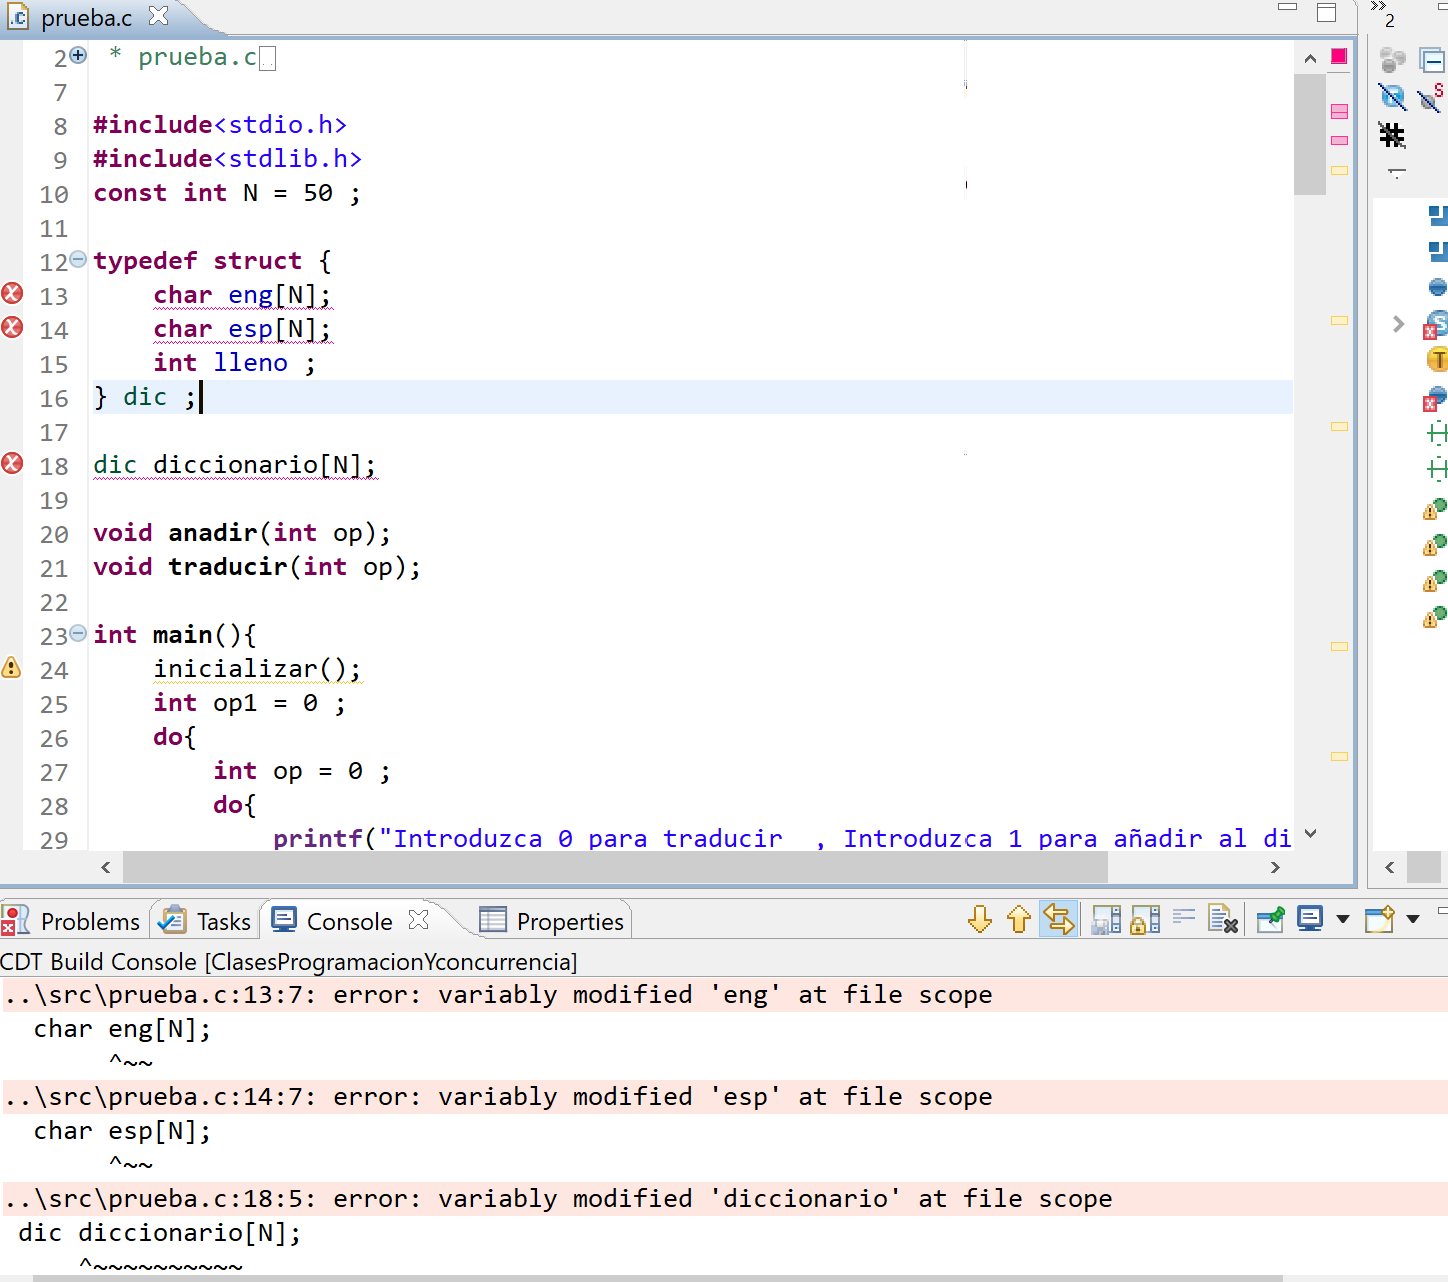The image size is (1448, 1282).
Task: Click the editor horizontal scrollbar thumb
Action: coord(615,867)
